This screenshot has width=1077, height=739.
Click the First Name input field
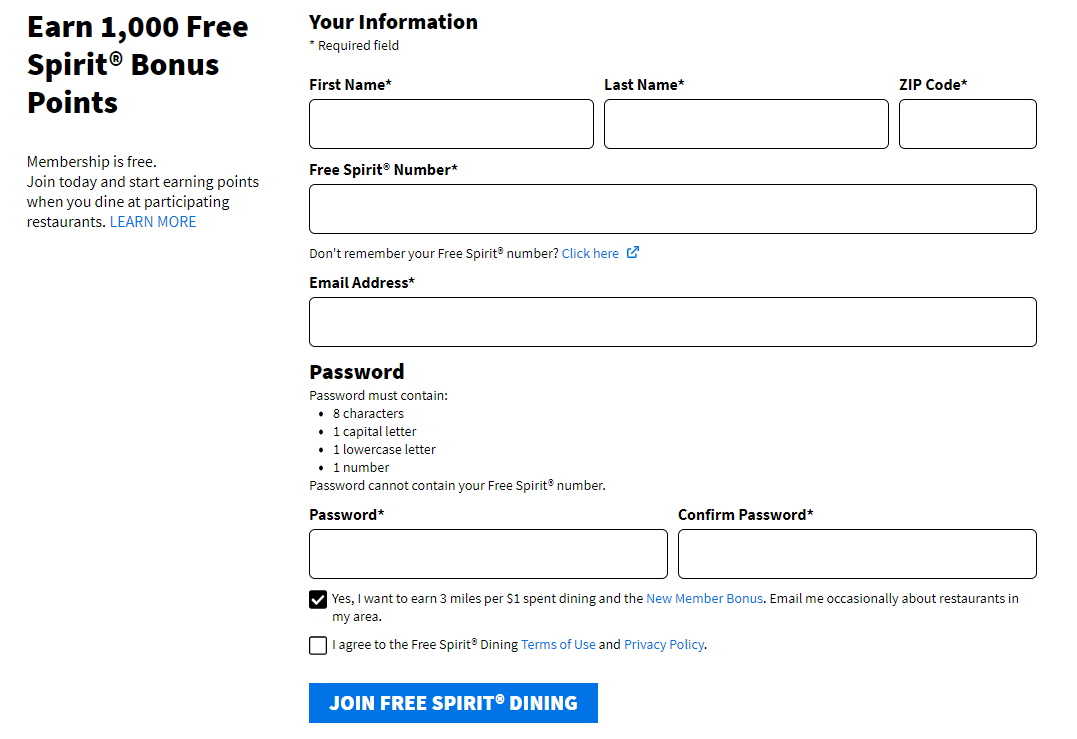point(451,124)
